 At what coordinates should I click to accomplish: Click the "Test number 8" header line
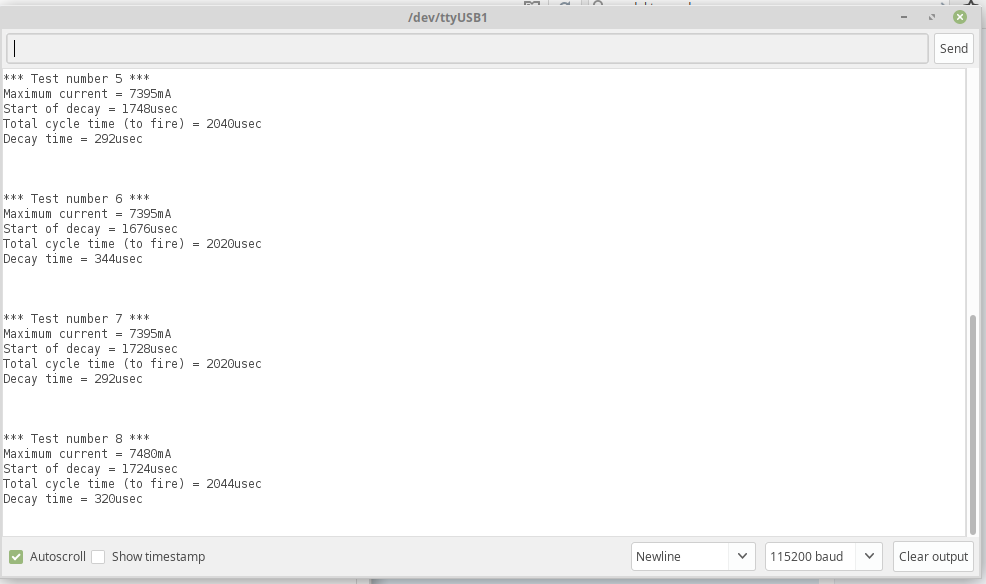(x=77, y=439)
